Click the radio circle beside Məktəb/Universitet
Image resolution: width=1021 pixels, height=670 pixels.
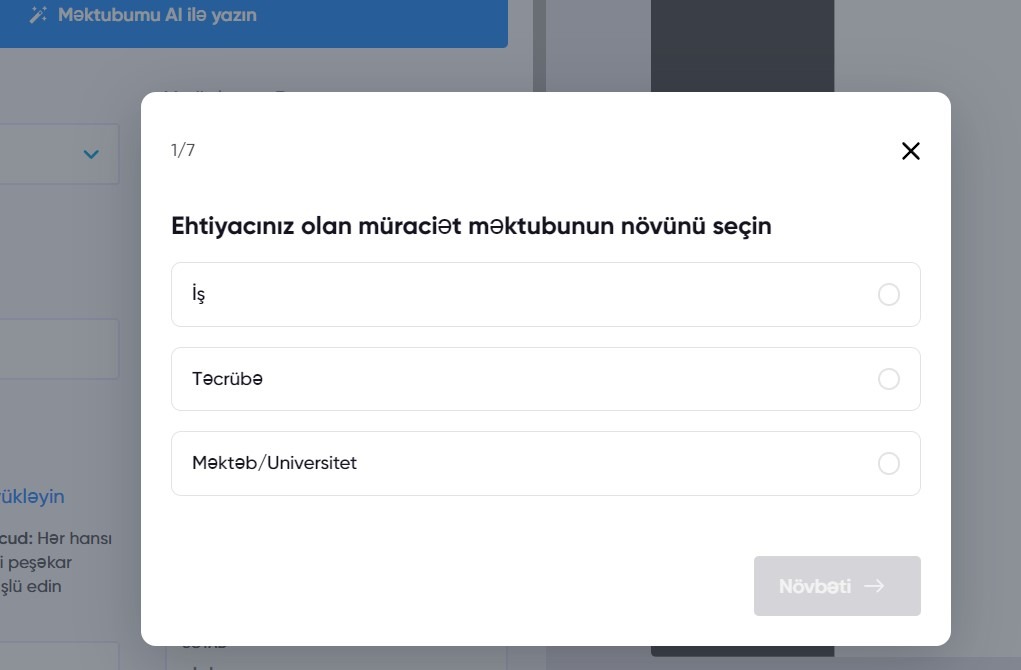click(x=889, y=463)
